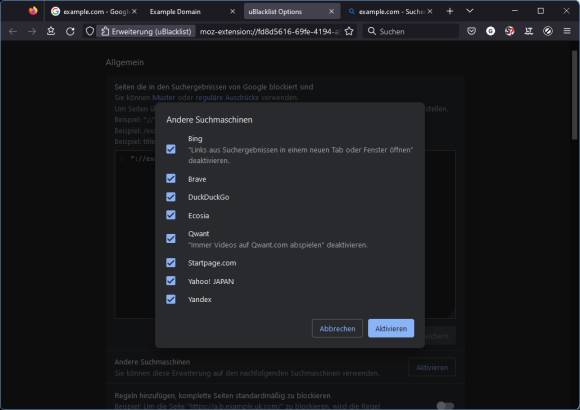Viewport: 580px width, 410px height.
Task: Click Abbrechen to cancel the dialog
Action: 337,329
